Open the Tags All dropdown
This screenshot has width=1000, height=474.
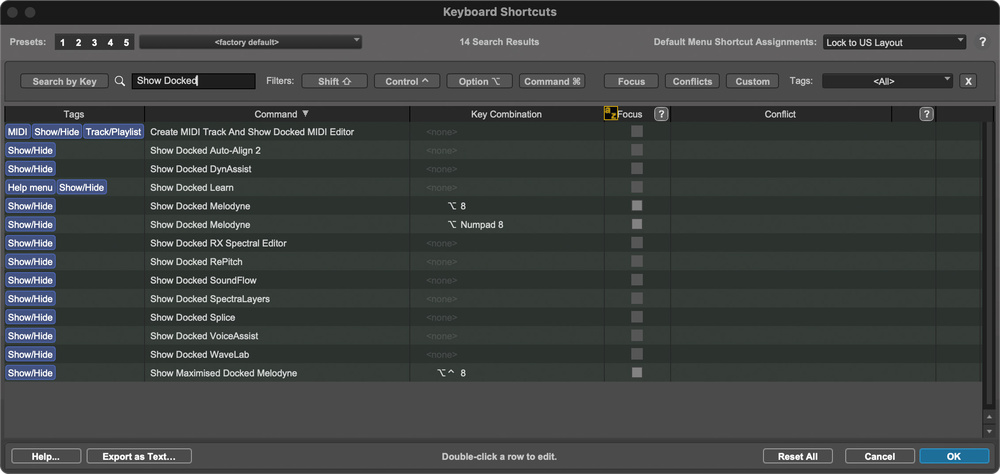[x=888, y=81]
